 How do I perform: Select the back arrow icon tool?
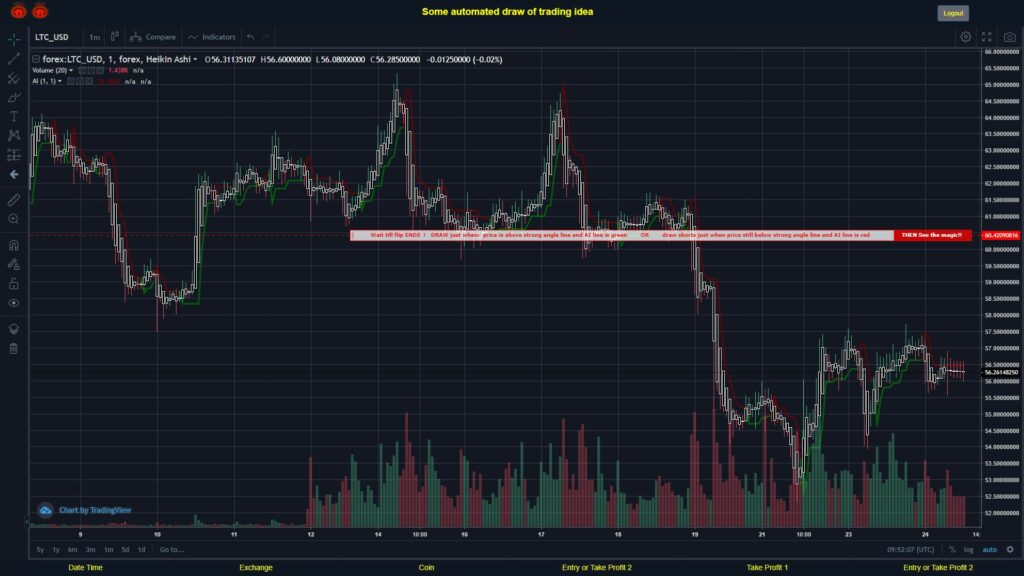tap(14, 174)
